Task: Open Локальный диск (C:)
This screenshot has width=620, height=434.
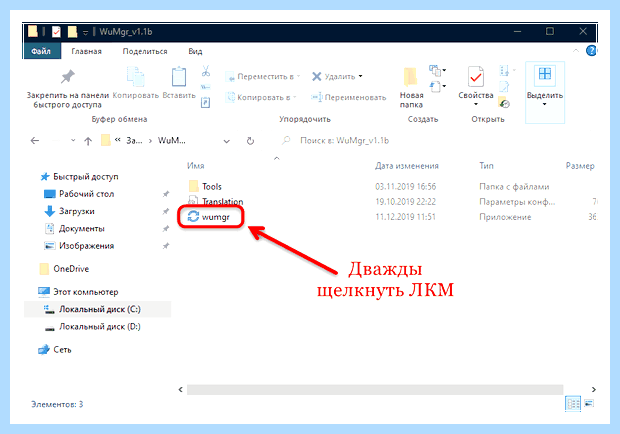Action: tap(100, 309)
